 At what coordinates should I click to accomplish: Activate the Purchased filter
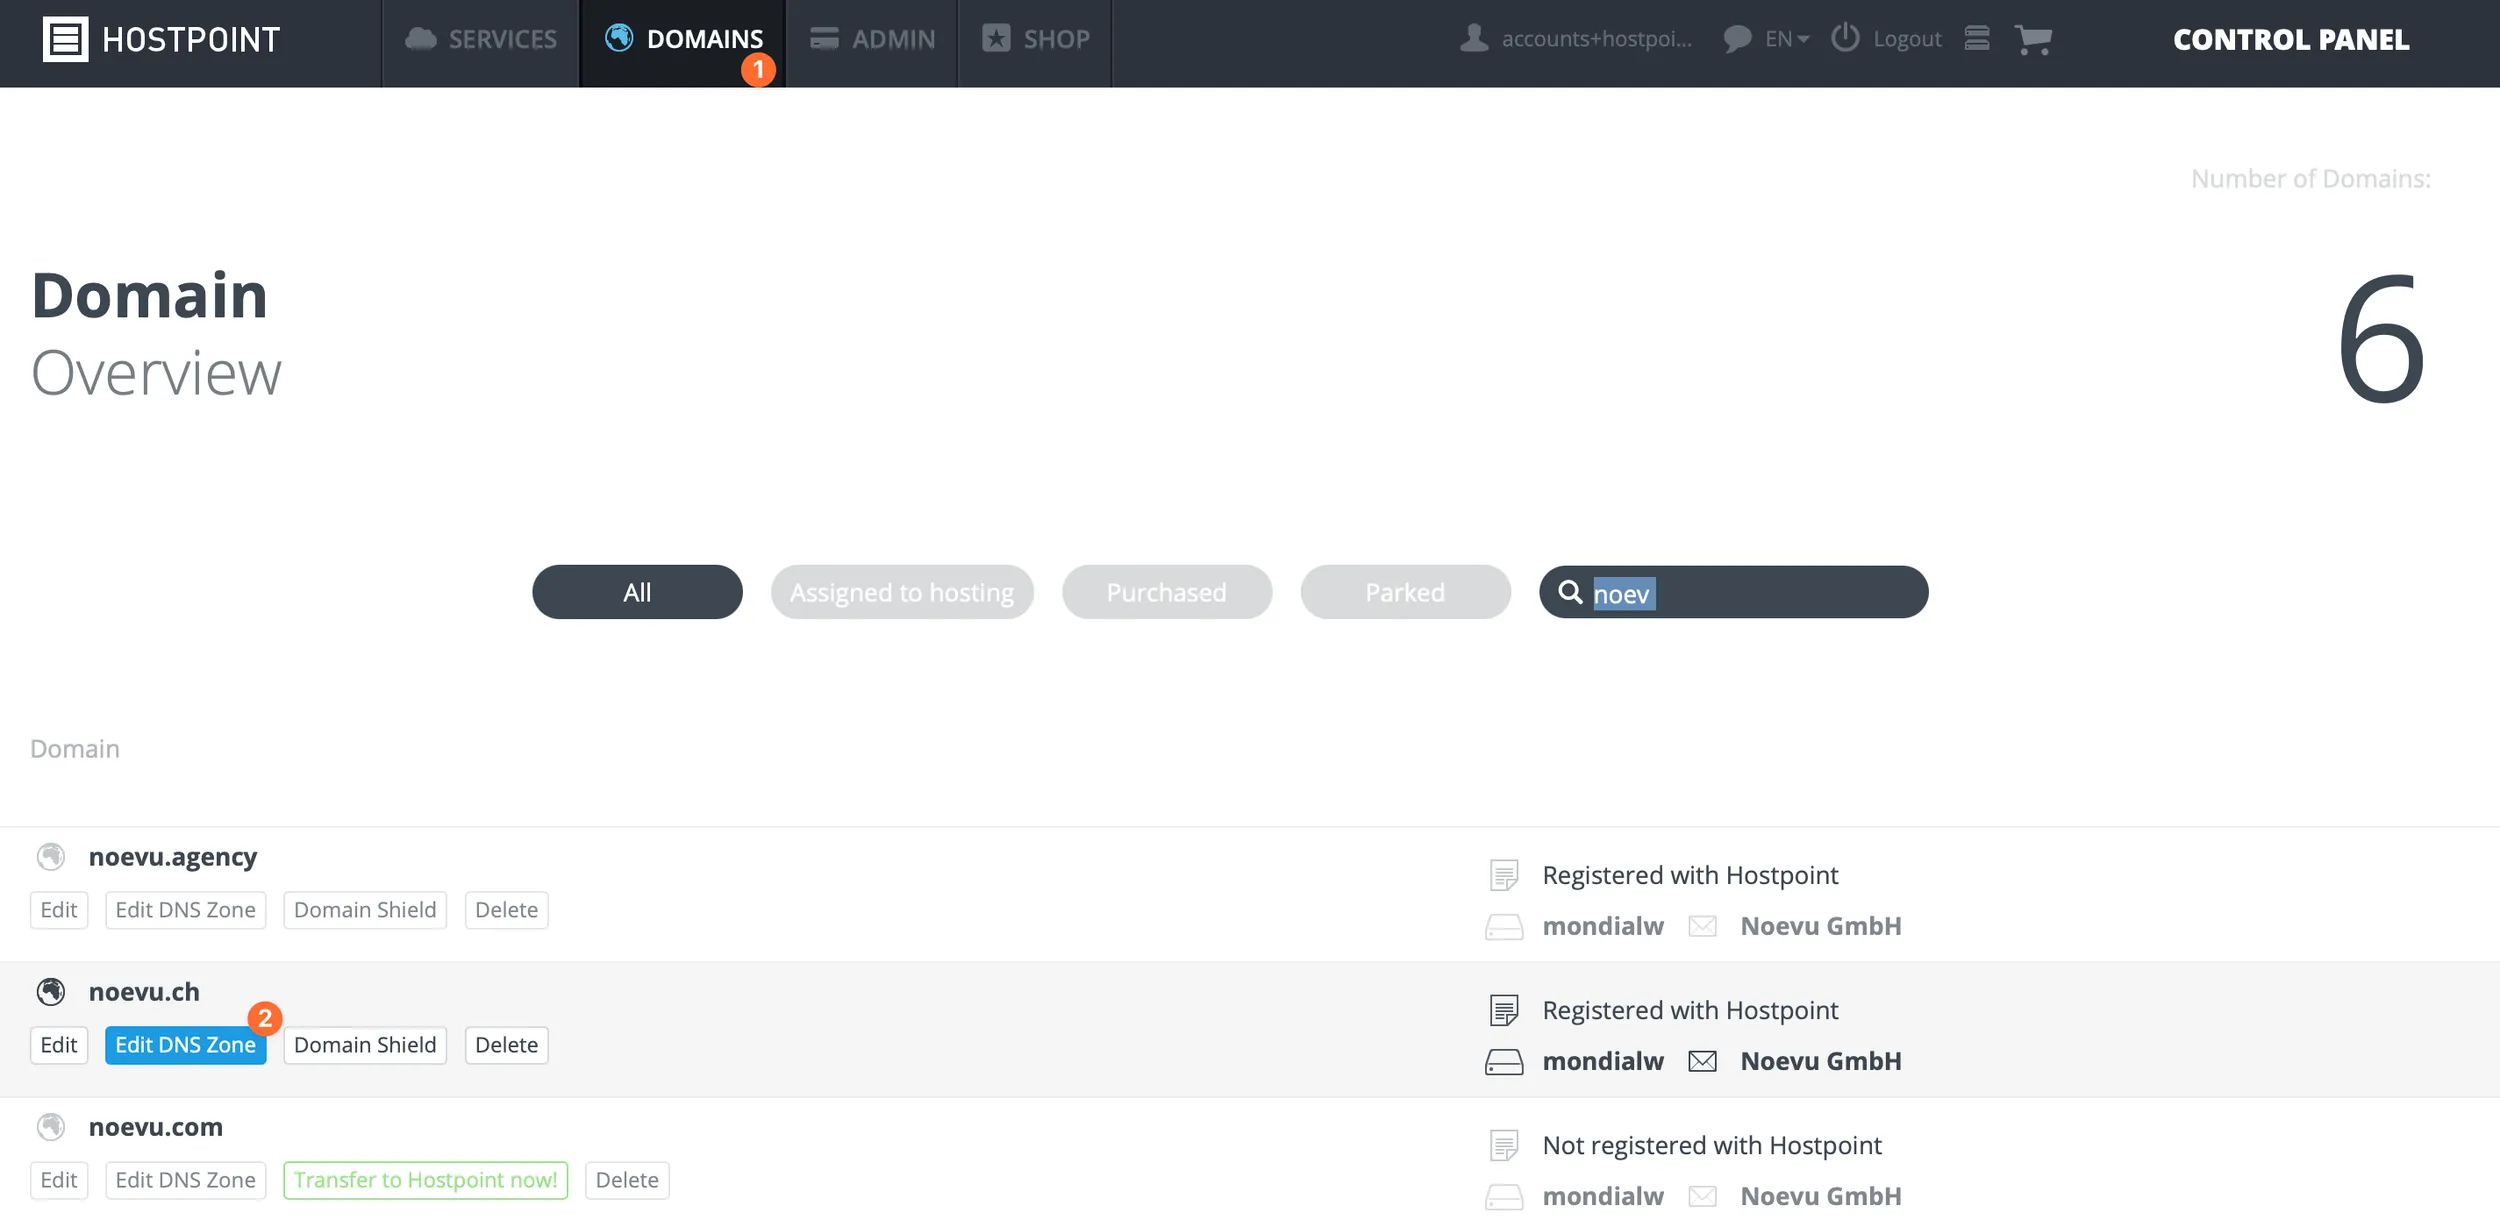(x=1166, y=591)
